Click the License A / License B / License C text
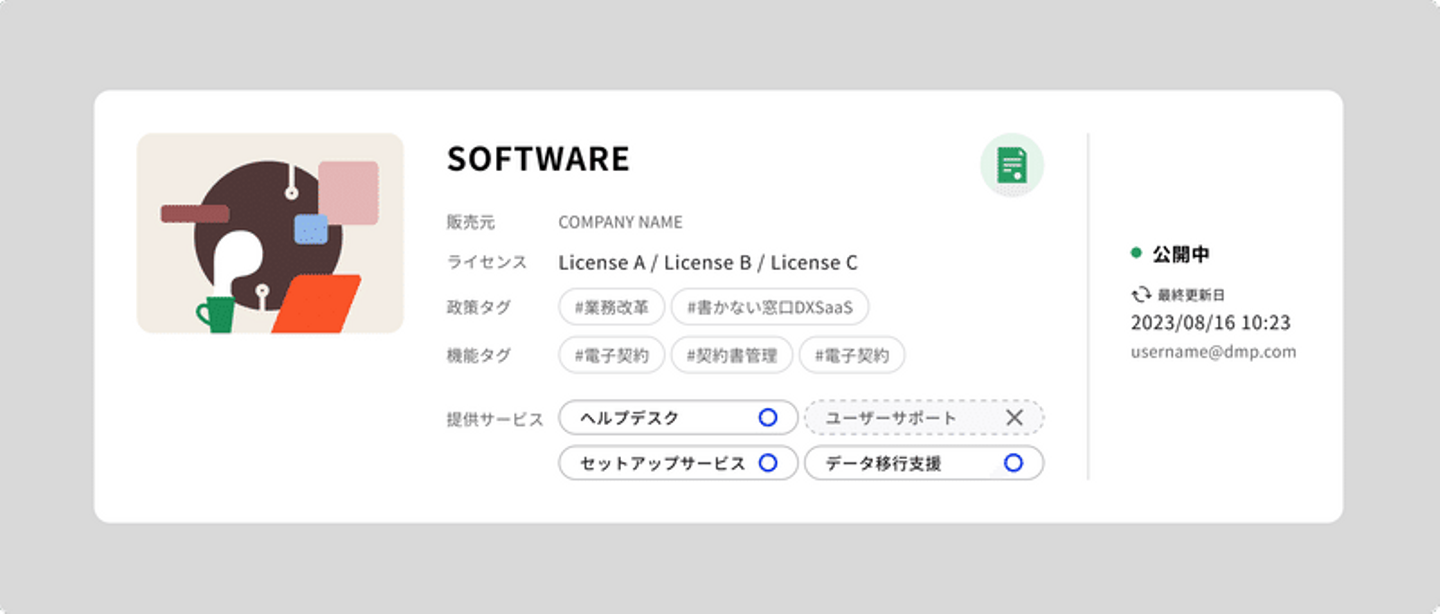The image size is (1440, 614). (708, 263)
